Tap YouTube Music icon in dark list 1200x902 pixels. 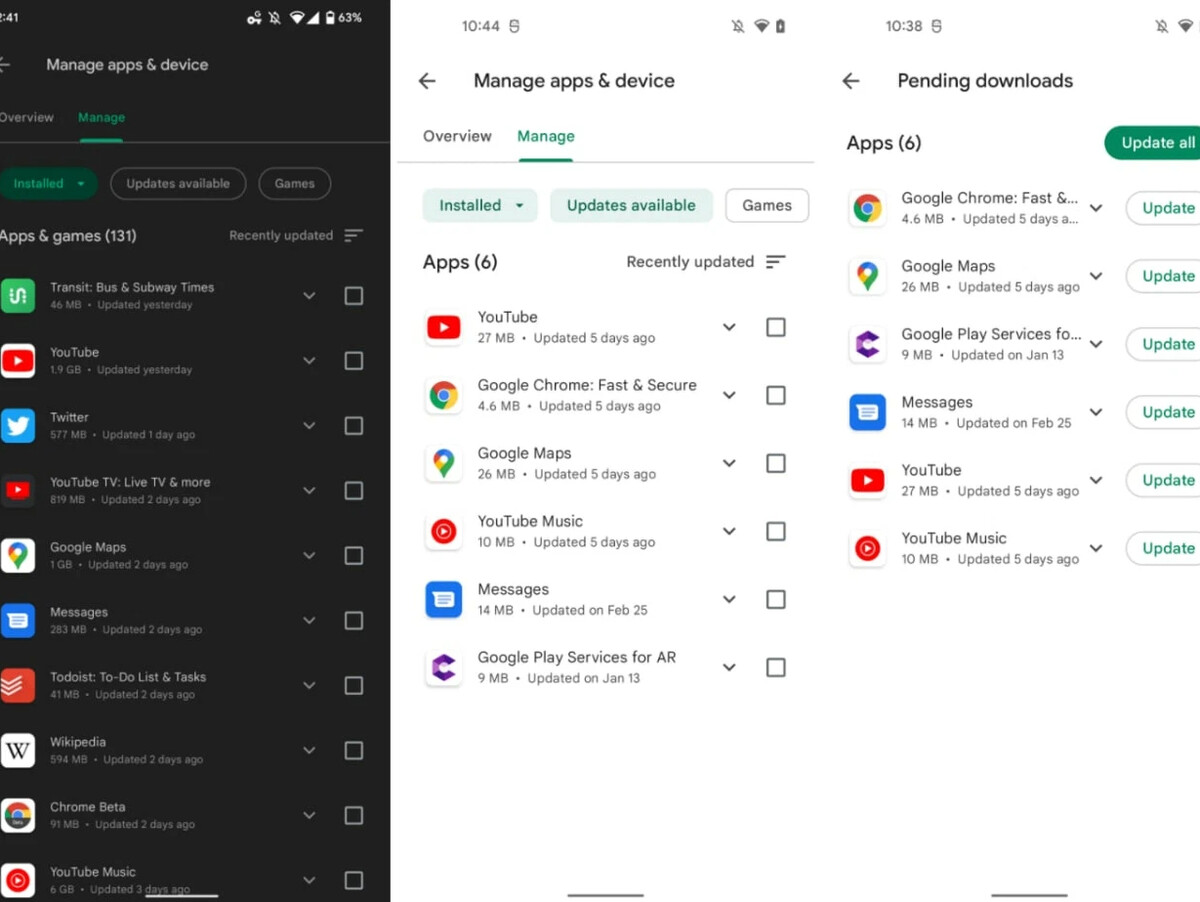tap(17, 880)
